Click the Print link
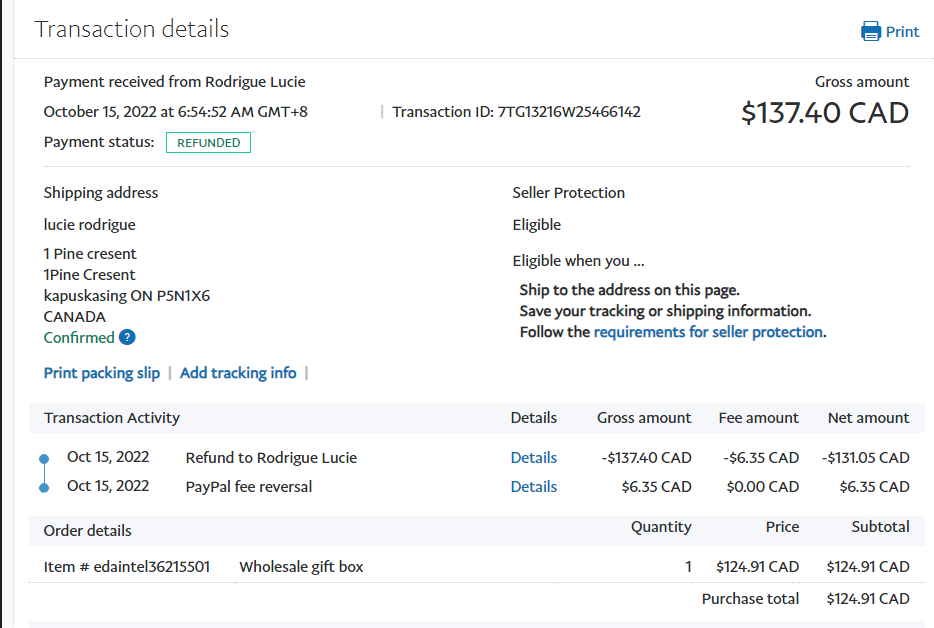Image resolution: width=934 pixels, height=628 pixels. tap(902, 31)
